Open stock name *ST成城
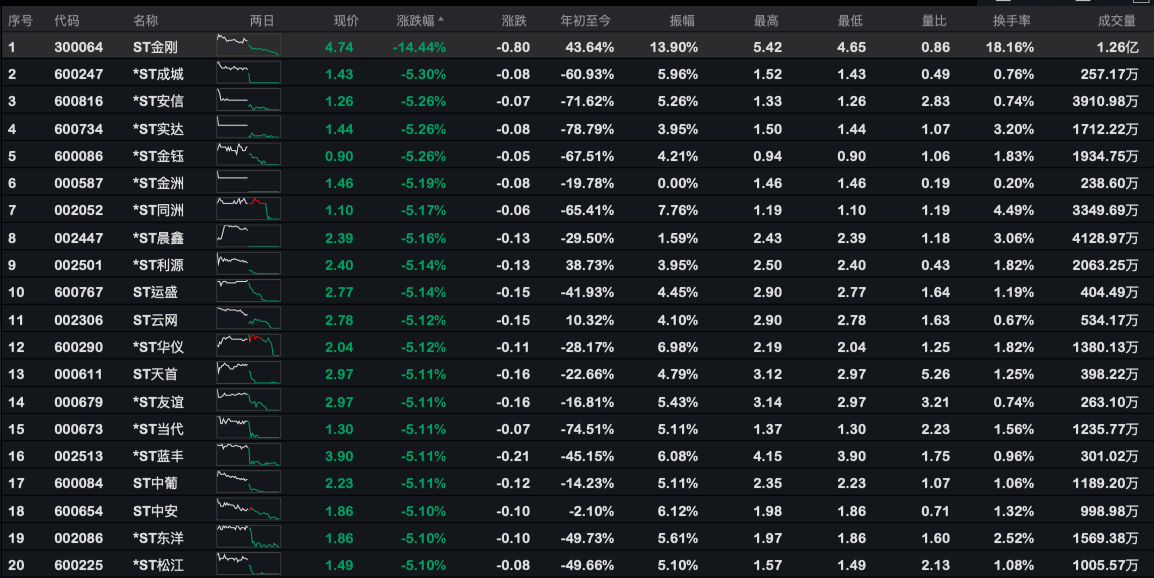 [x=158, y=74]
